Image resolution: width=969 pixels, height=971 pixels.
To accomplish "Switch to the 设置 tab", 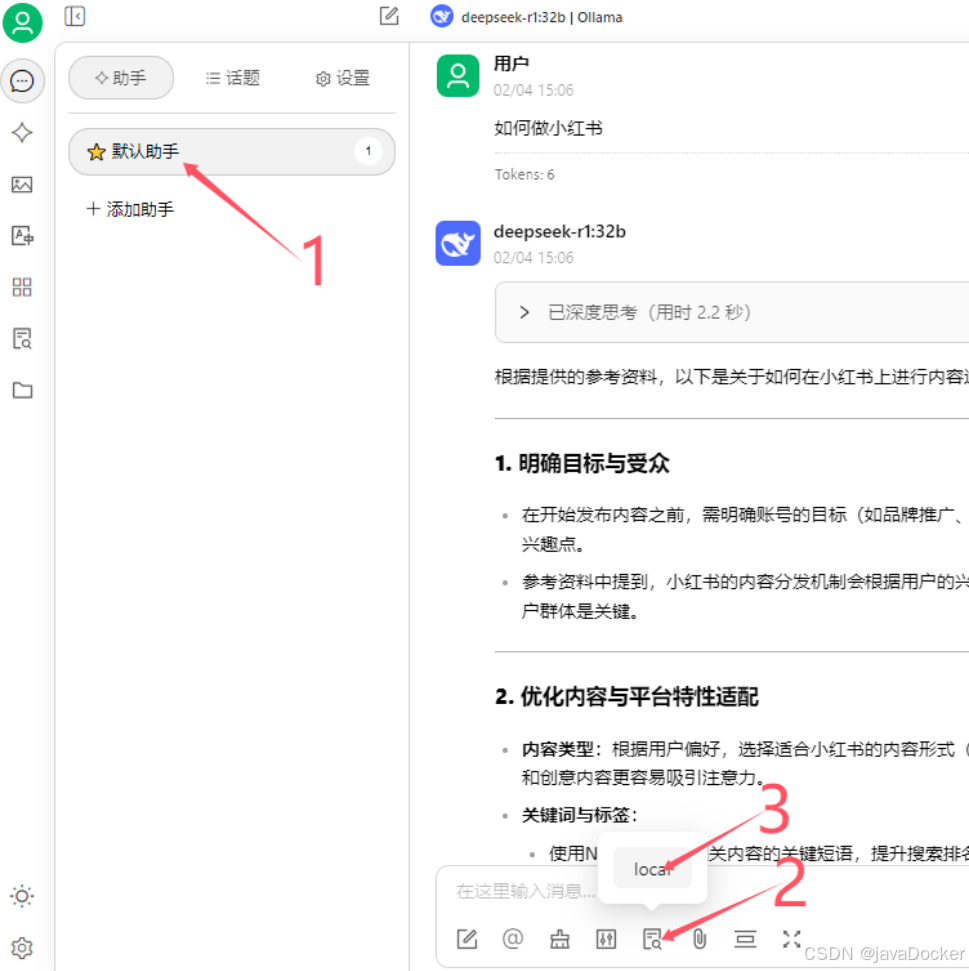I will coord(342,78).
